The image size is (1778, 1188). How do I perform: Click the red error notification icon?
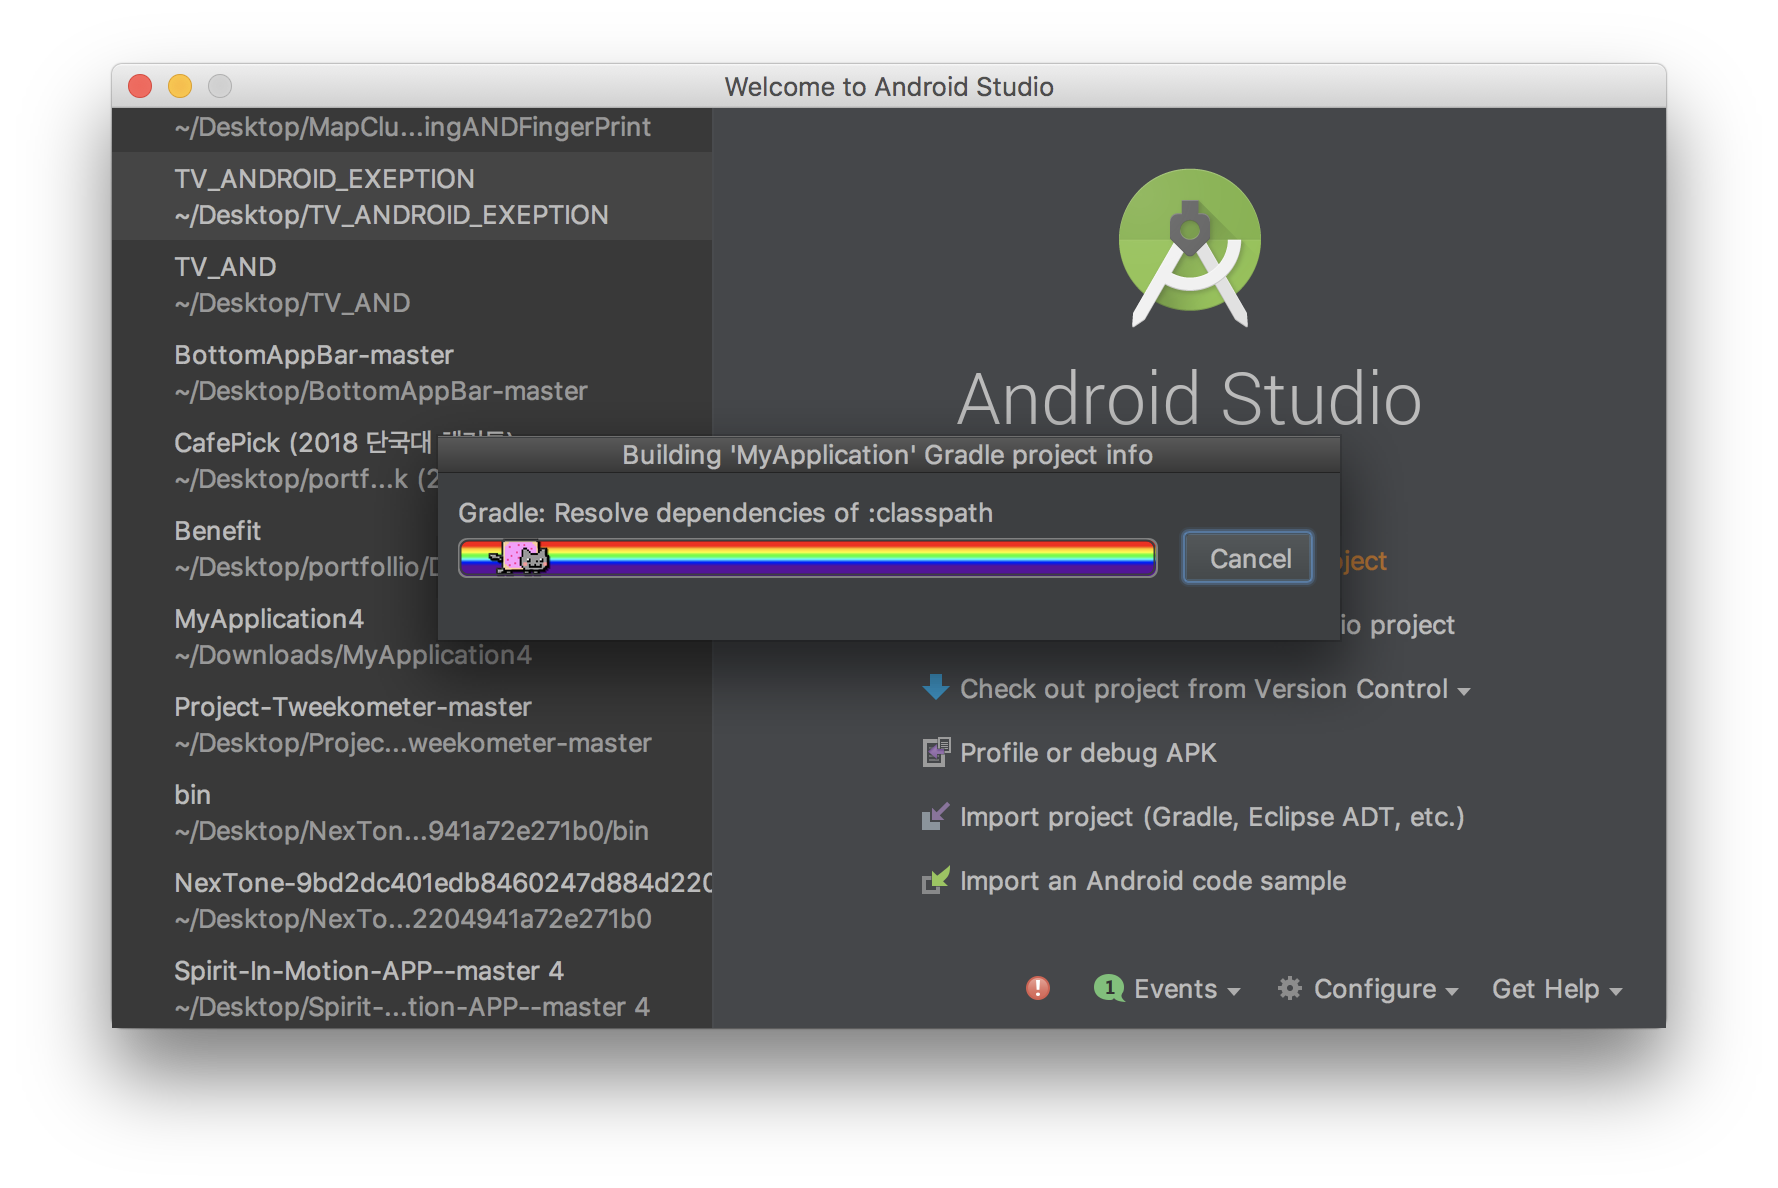1038,988
